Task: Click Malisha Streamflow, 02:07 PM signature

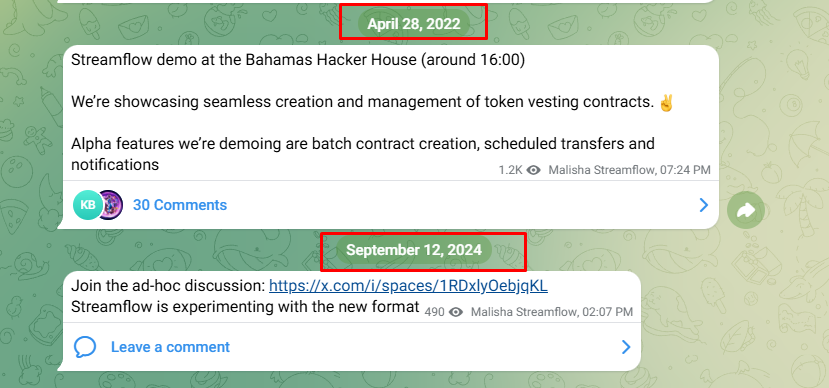Action: coord(551,312)
